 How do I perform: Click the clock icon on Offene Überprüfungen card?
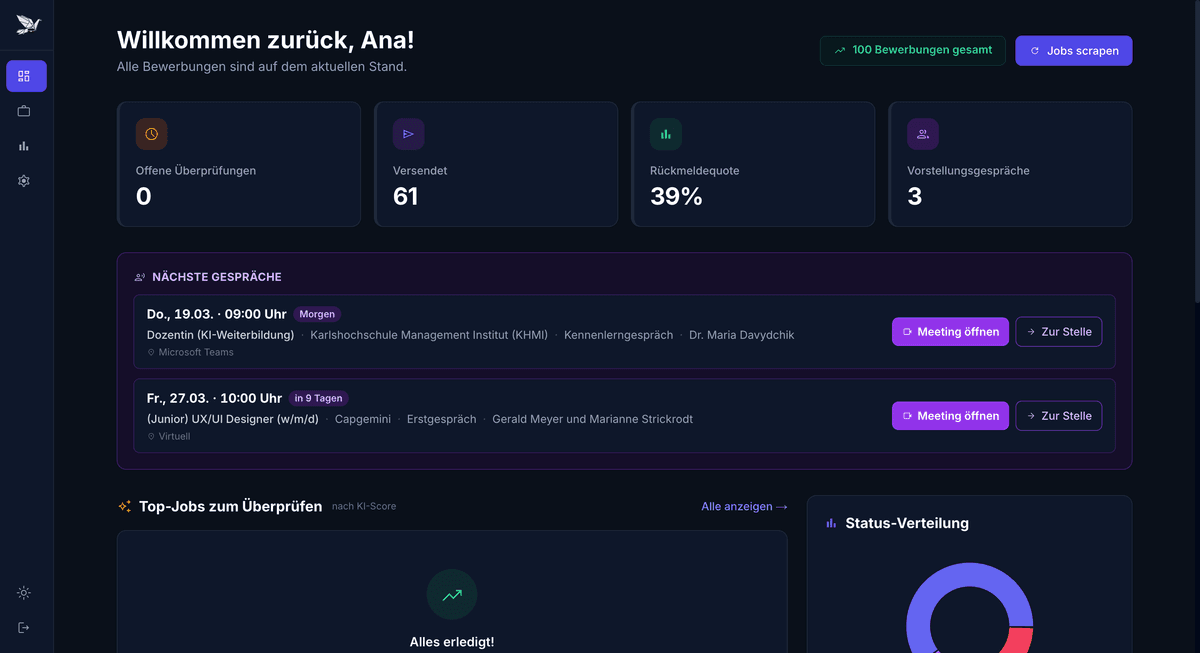pos(151,134)
